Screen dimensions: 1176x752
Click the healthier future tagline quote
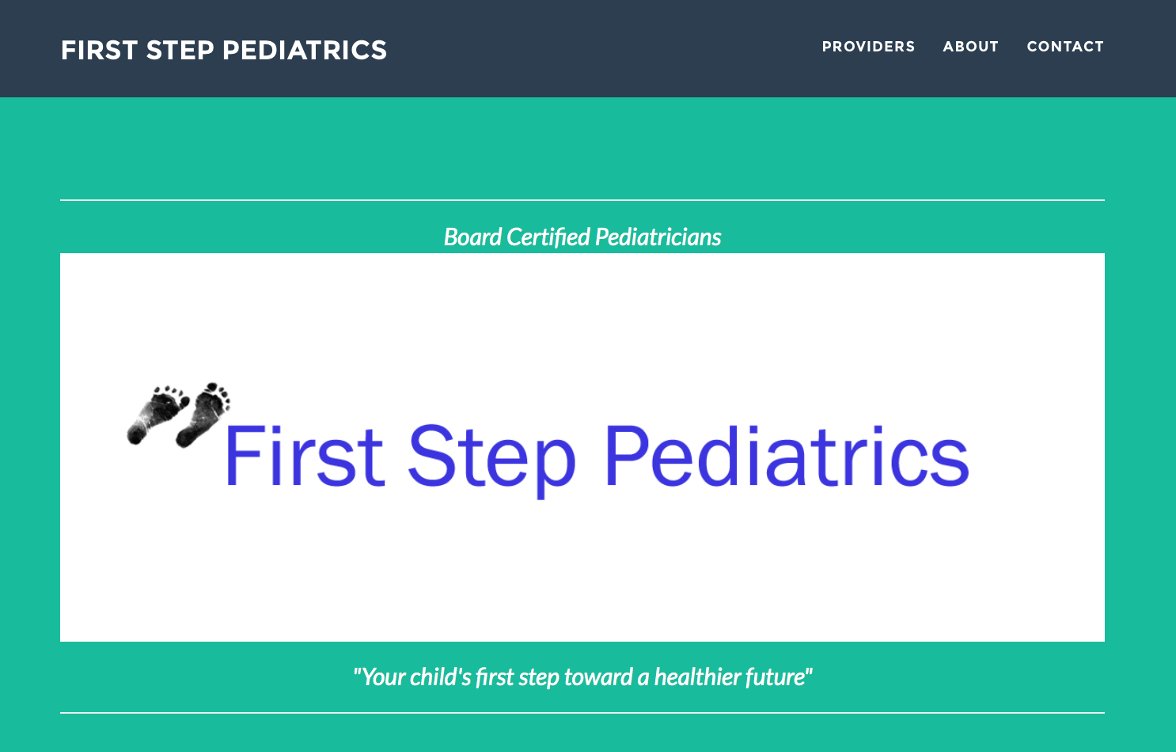click(582, 677)
